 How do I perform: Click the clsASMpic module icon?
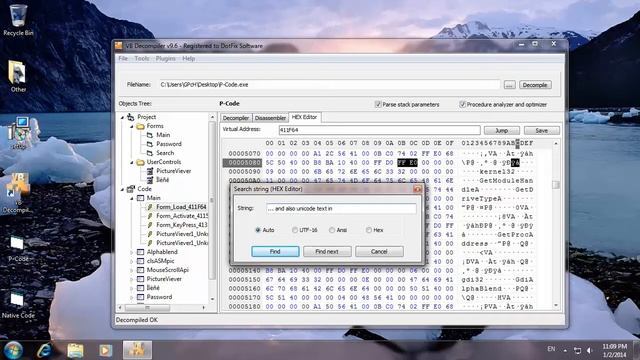pos(140,261)
